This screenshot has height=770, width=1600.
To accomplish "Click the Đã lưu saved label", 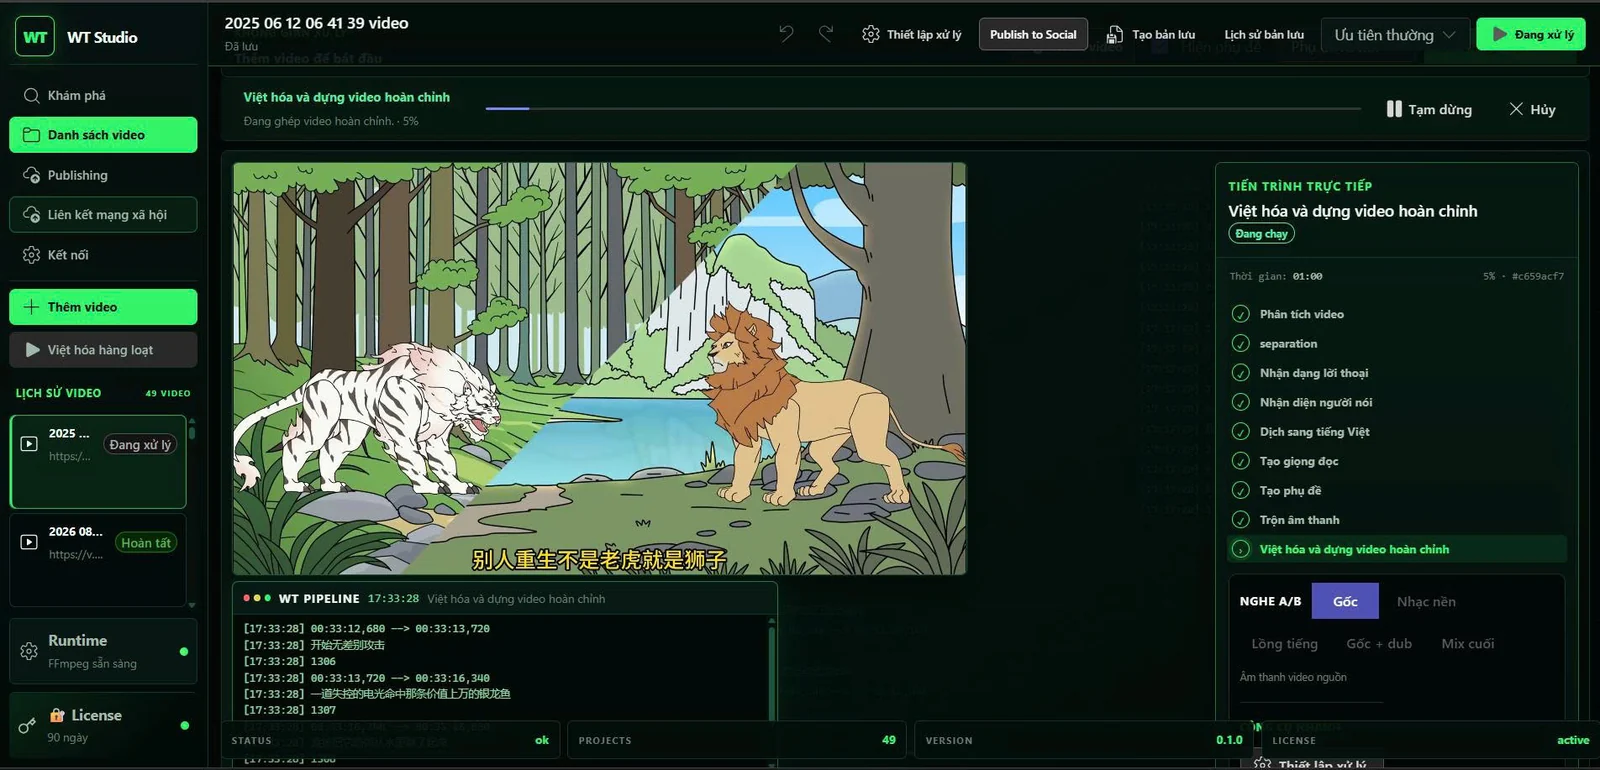I will (x=241, y=47).
